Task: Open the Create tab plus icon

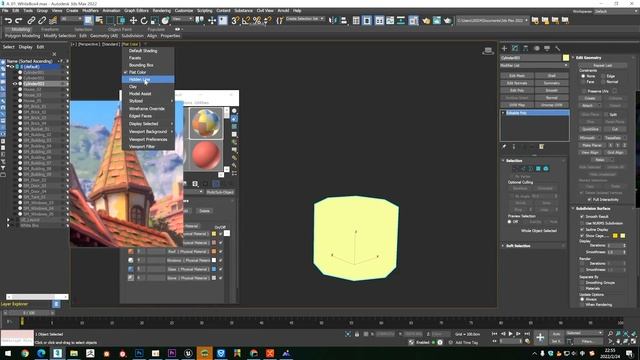Action: pos(504,48)
